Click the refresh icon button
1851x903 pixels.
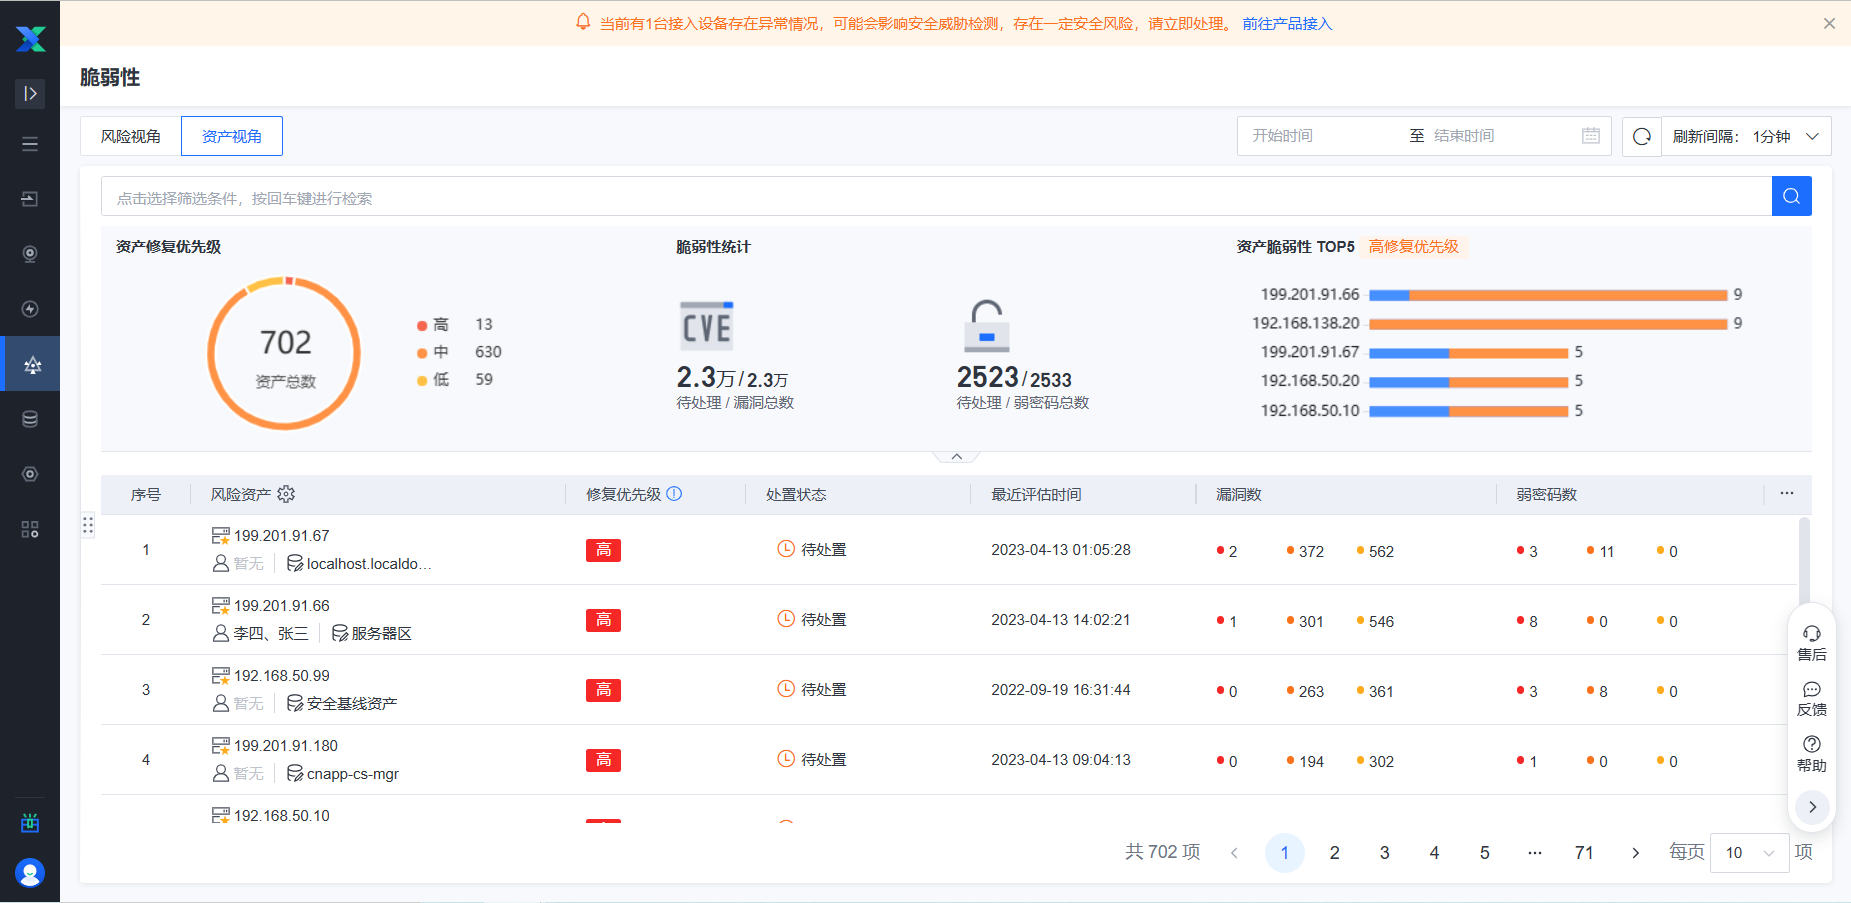pos(1641,136)
